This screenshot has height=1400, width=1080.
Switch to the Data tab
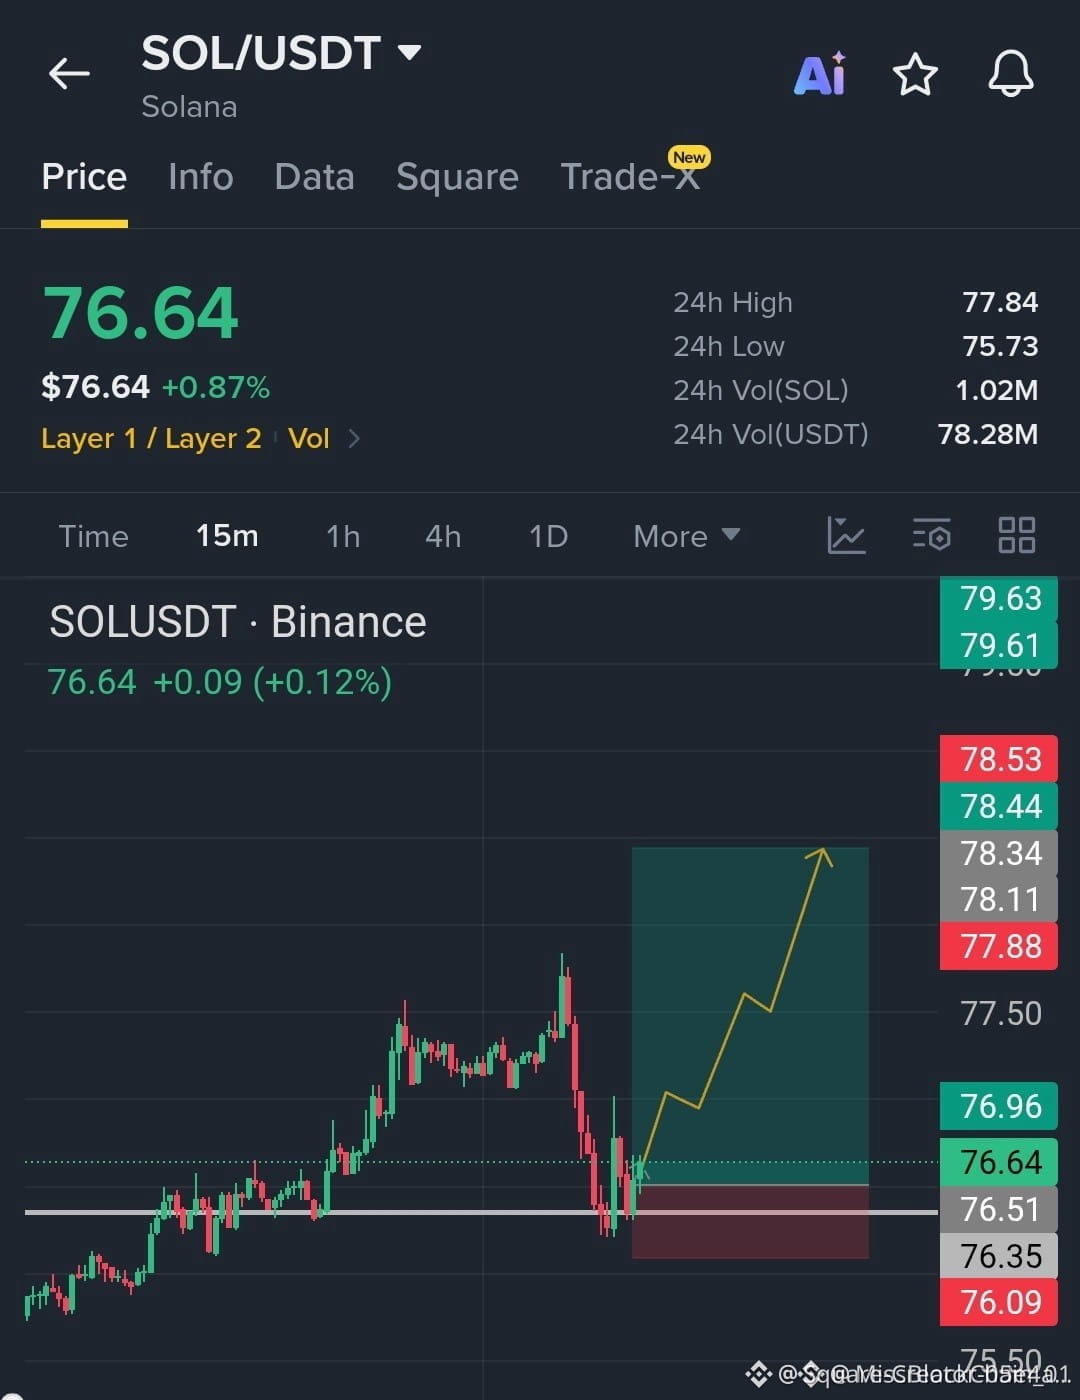(314, 177)
